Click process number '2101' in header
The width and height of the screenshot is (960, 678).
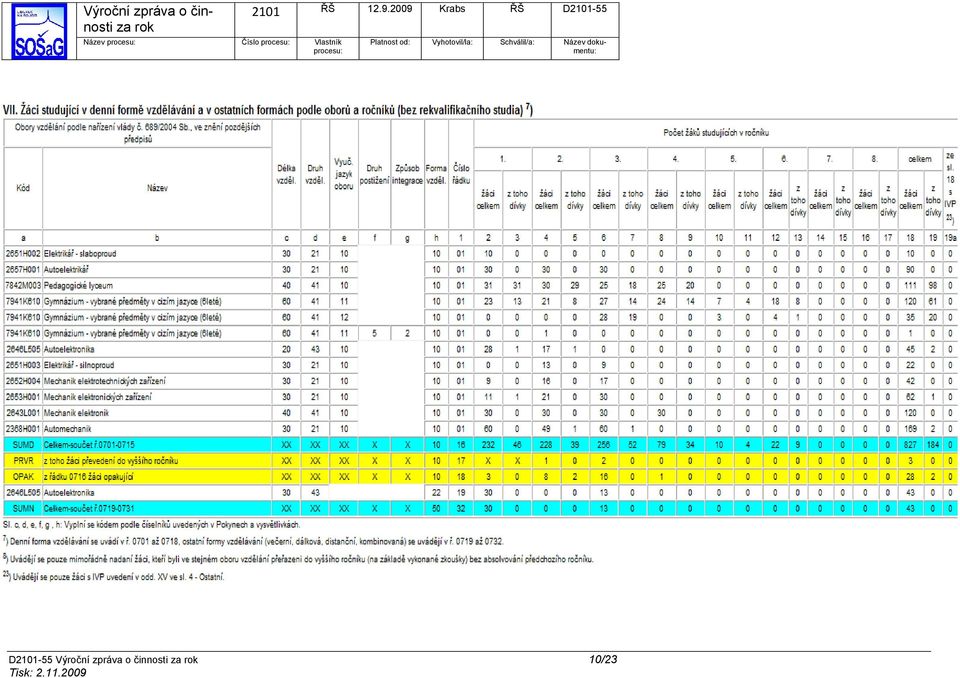tap(265, 12)
